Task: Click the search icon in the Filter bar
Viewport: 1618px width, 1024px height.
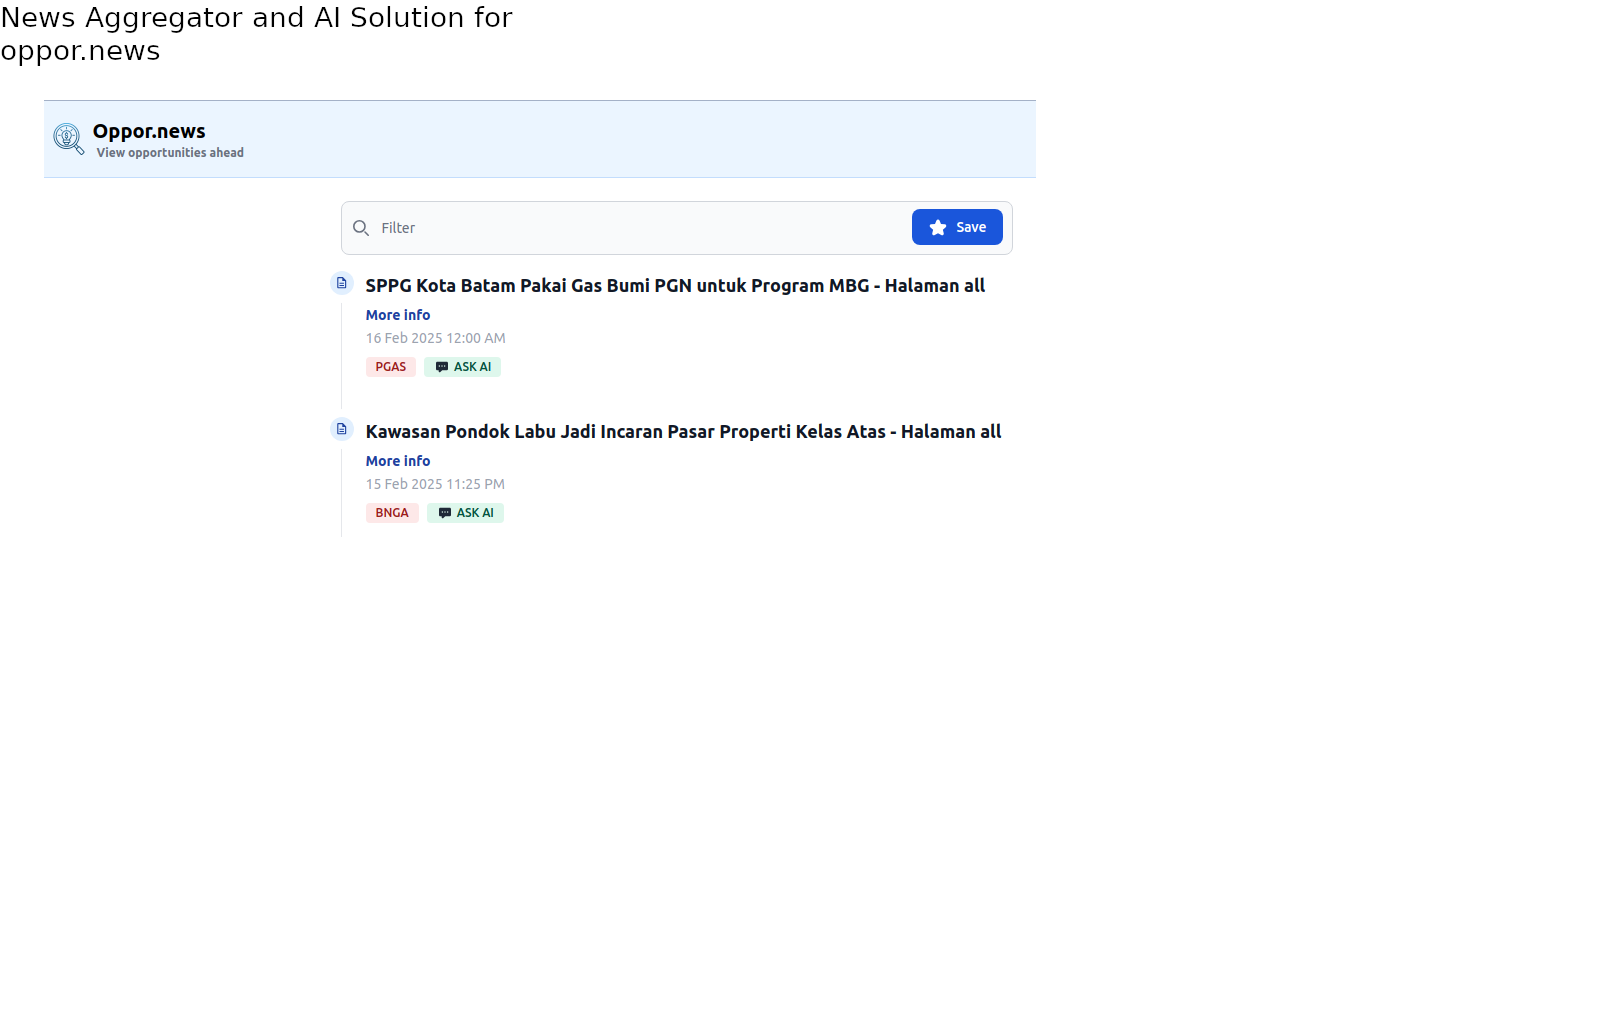Action: (361, 228)
